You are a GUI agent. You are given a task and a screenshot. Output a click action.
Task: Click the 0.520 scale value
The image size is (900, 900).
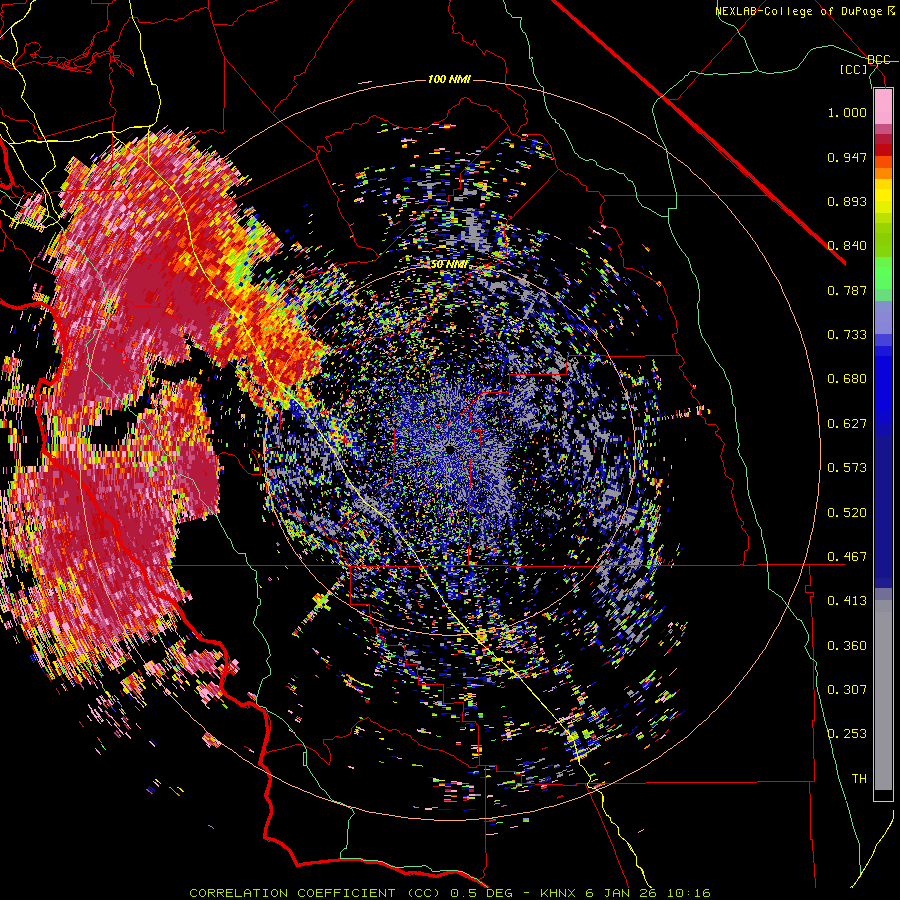847,513
